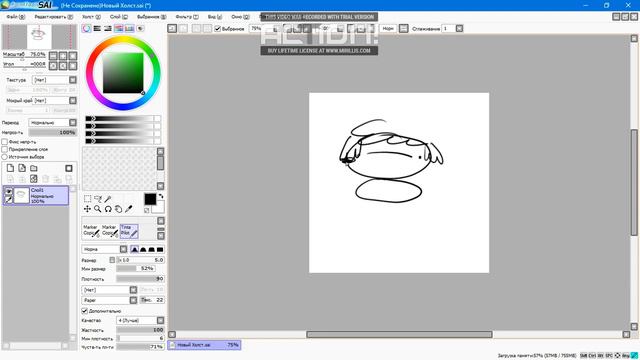
Task: Hide Слой1 with the eye icon
Action: click(x=8, y=191)
